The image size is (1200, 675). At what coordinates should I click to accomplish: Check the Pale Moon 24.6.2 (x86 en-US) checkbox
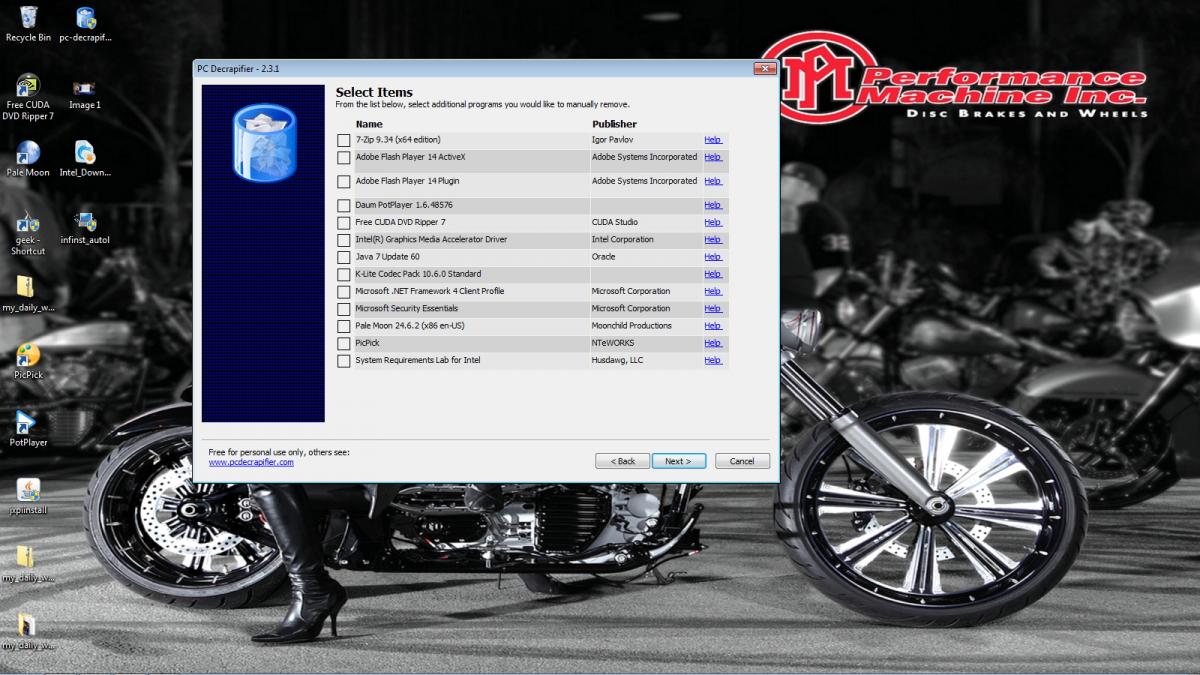point(344,327)
